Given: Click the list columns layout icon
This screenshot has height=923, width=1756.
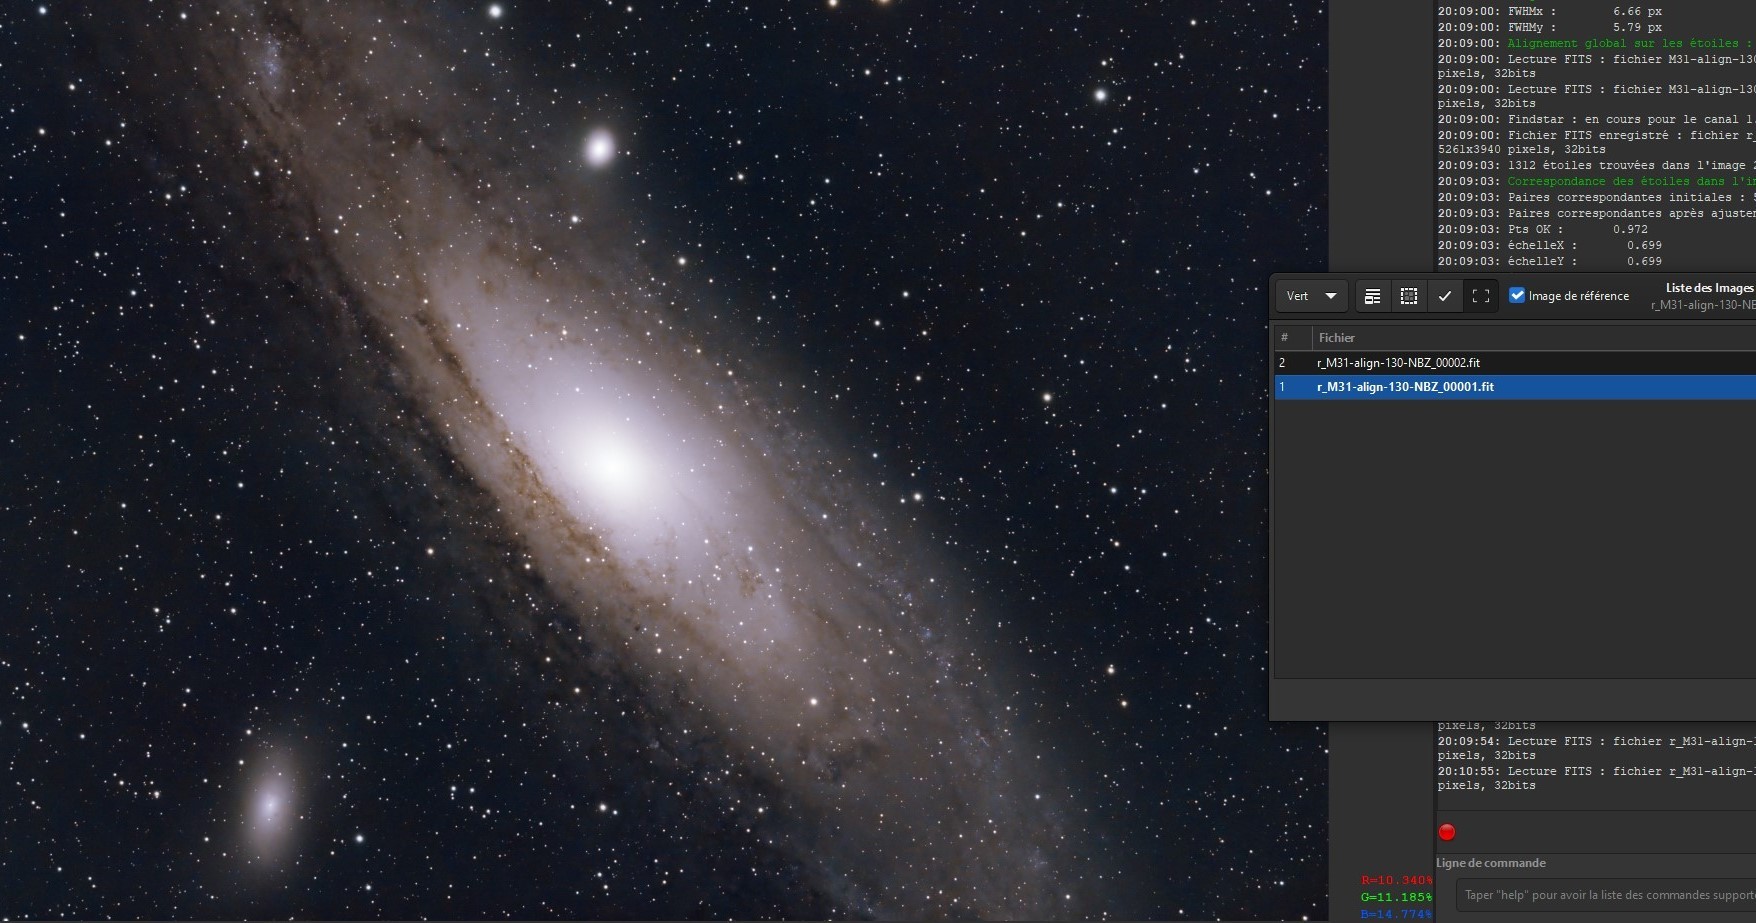Looking at the screenshot, I should [x=1373, y=296].
